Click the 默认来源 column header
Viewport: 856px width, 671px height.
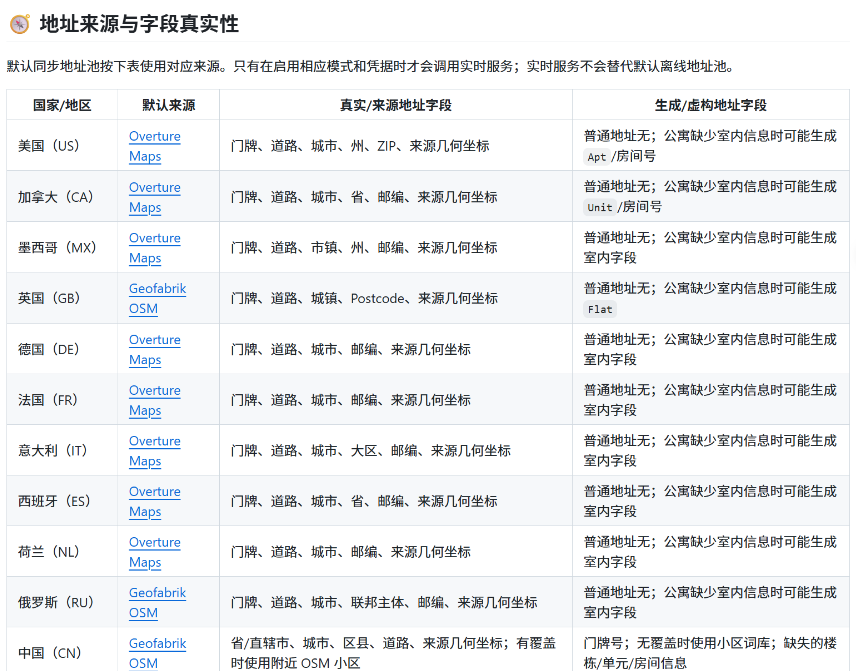[x=169, y=105]
